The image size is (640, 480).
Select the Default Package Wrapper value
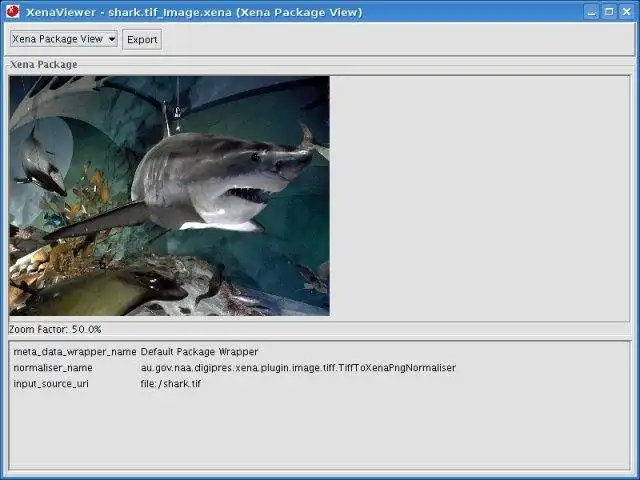click(x=199, y=352)
